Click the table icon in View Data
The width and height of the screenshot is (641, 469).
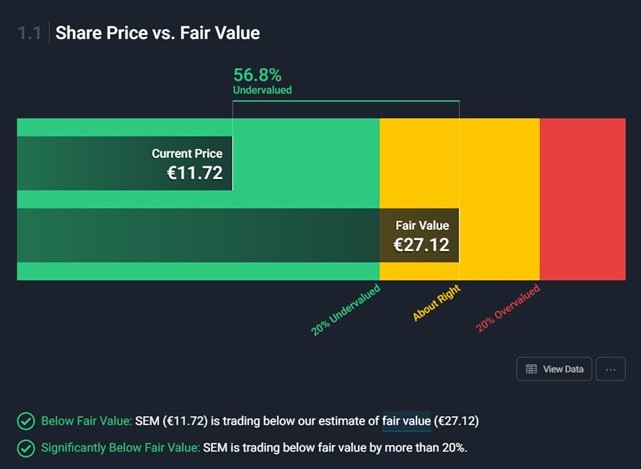coord(530,369)
